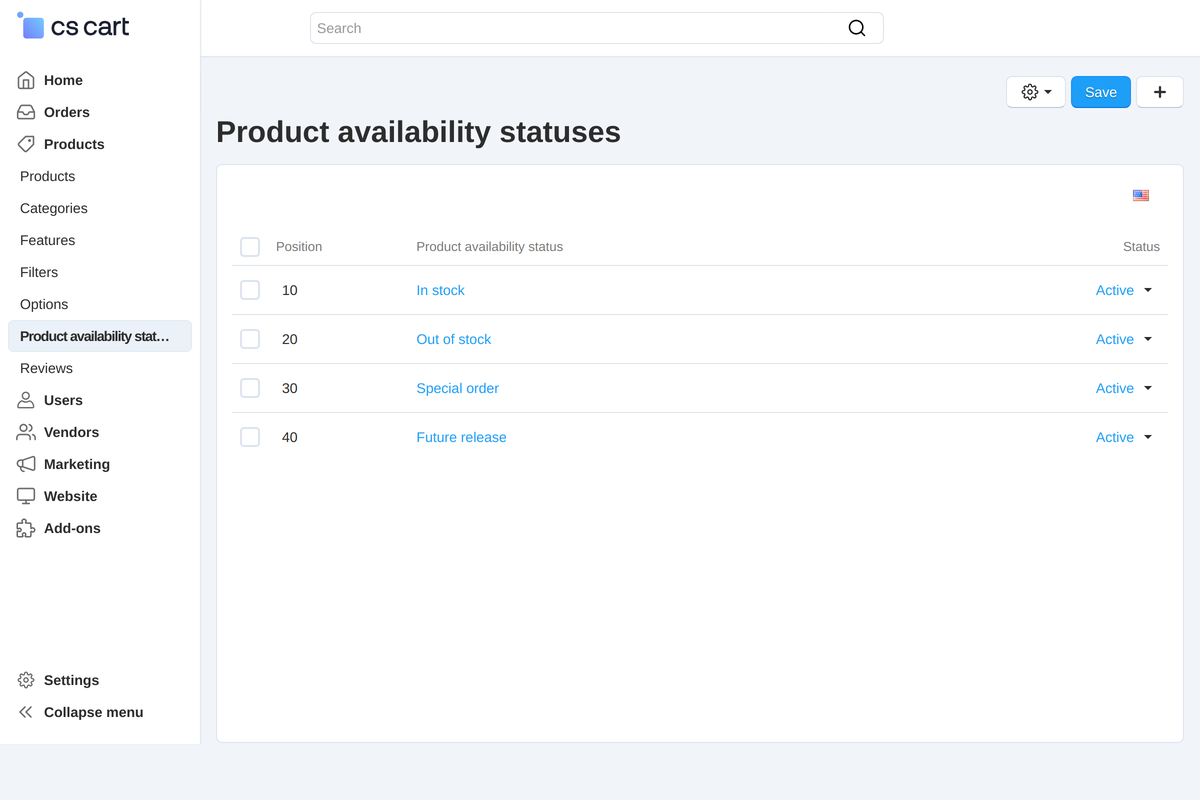The height and width of the screenshot is (800, 1200).
Task: Select Product availability statuses menu item
Action: [x=100, y=336]
